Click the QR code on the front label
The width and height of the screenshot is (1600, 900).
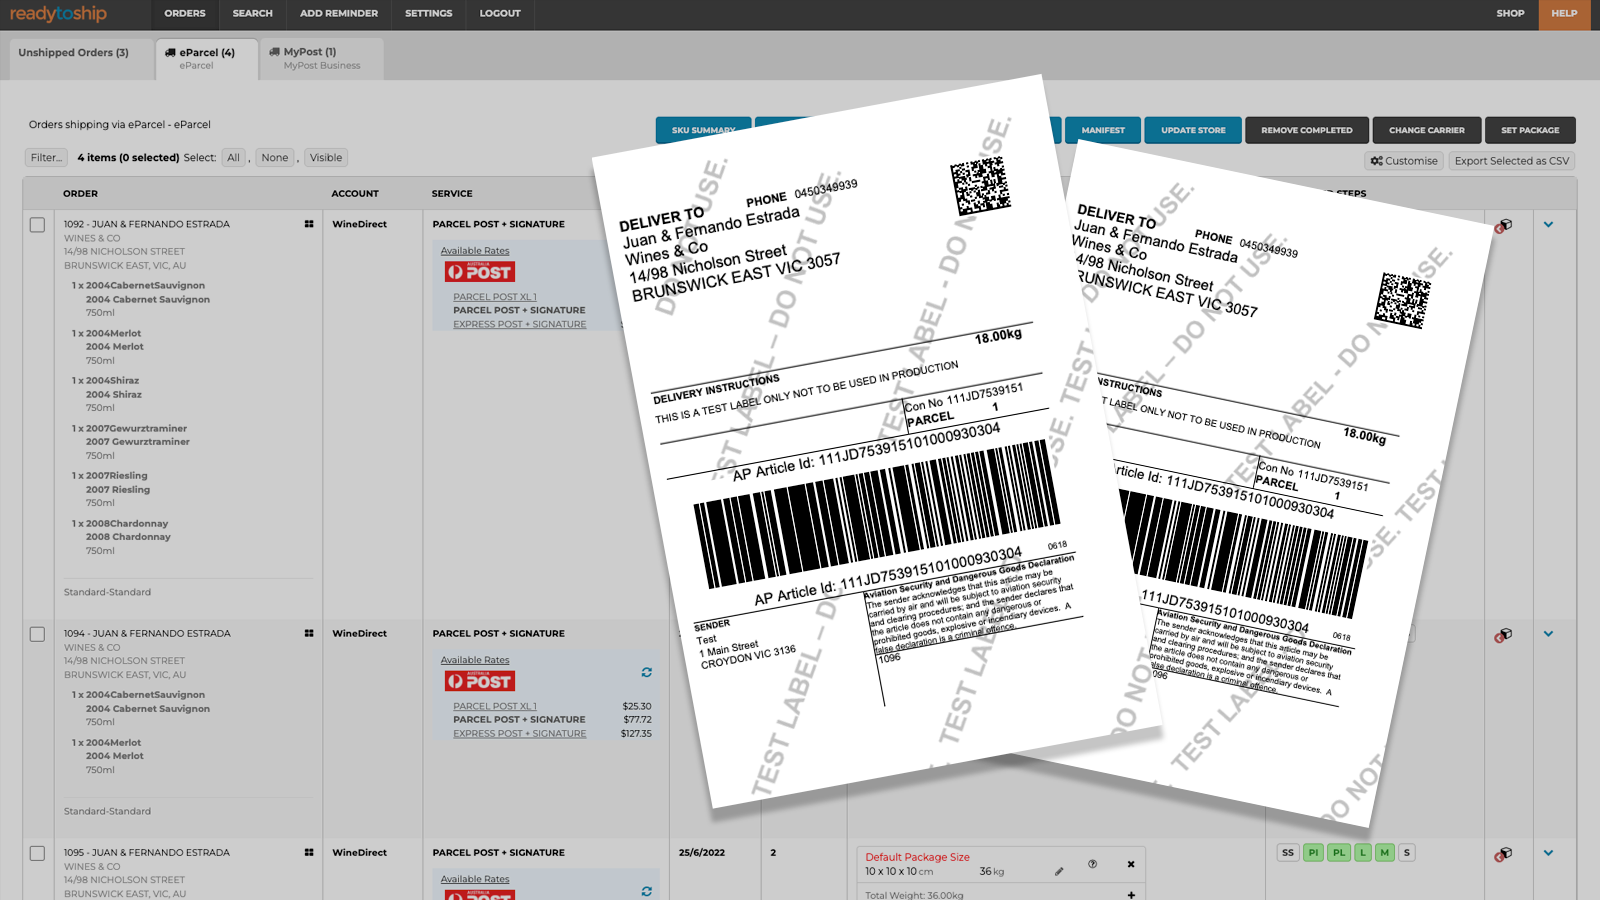pyautogui.click(x=980, y=185)
